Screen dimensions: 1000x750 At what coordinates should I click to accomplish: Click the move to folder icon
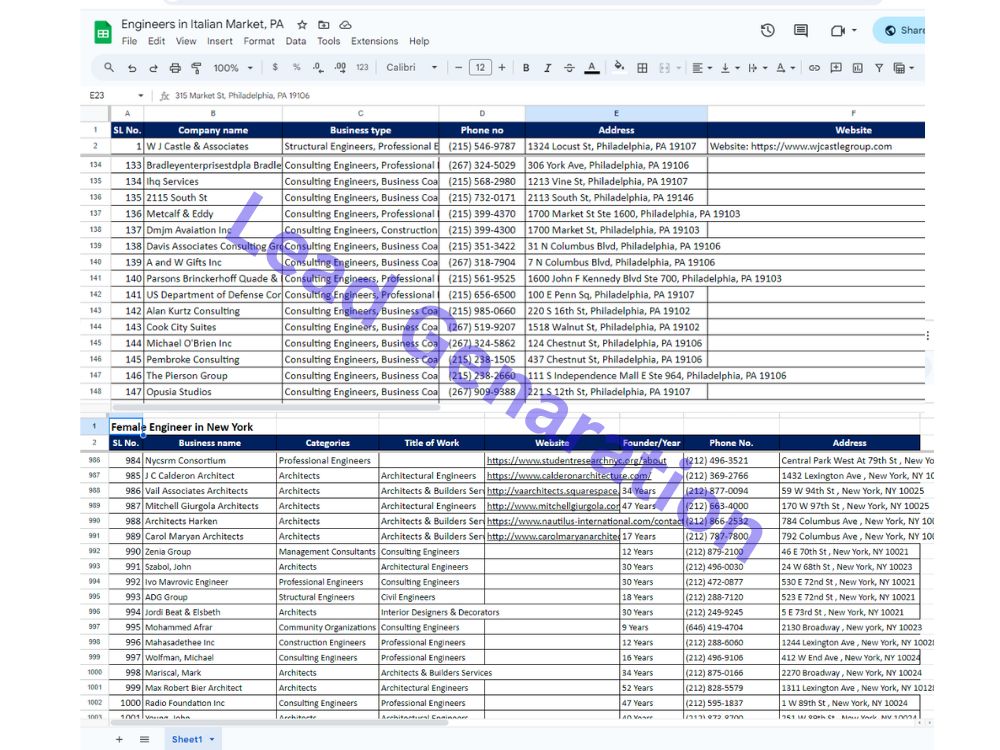coord(324,25)
